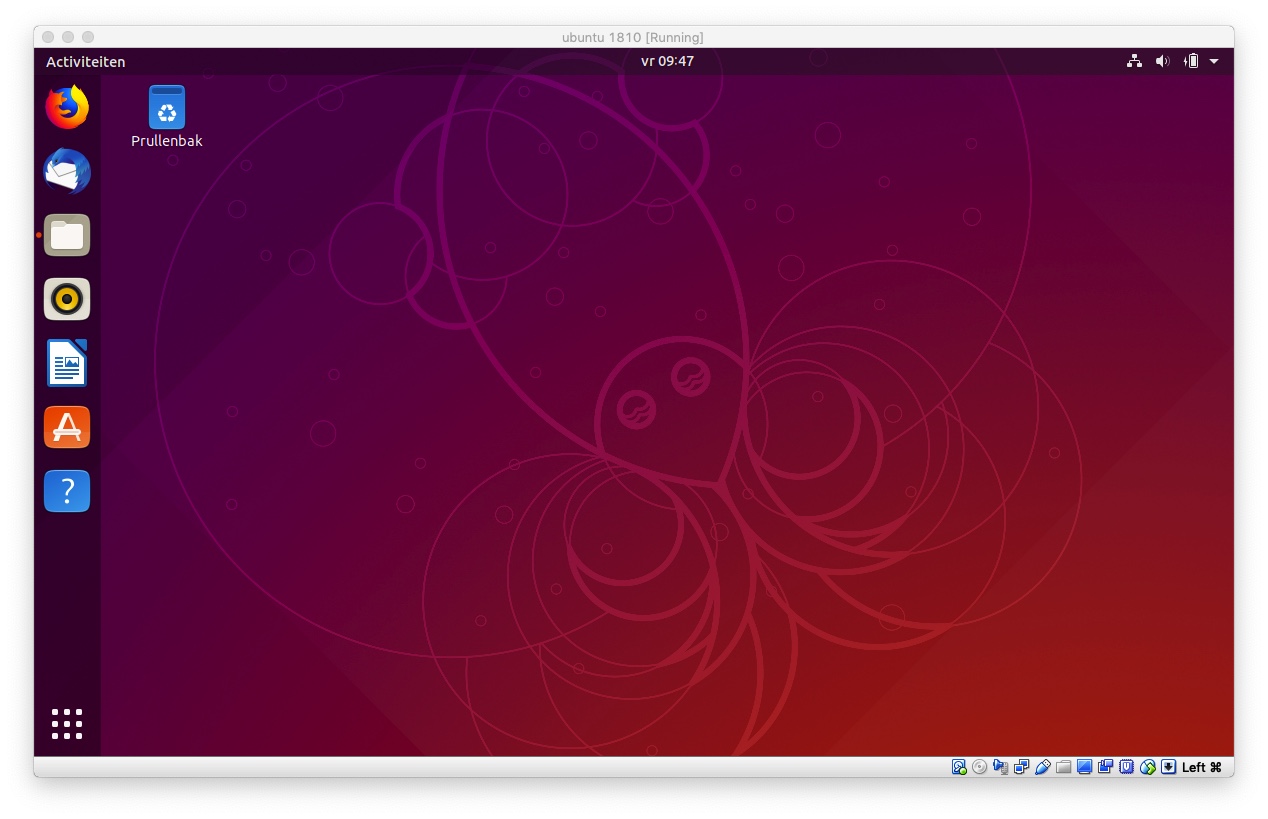Launch Rhythmbox music player

point(67,299)
